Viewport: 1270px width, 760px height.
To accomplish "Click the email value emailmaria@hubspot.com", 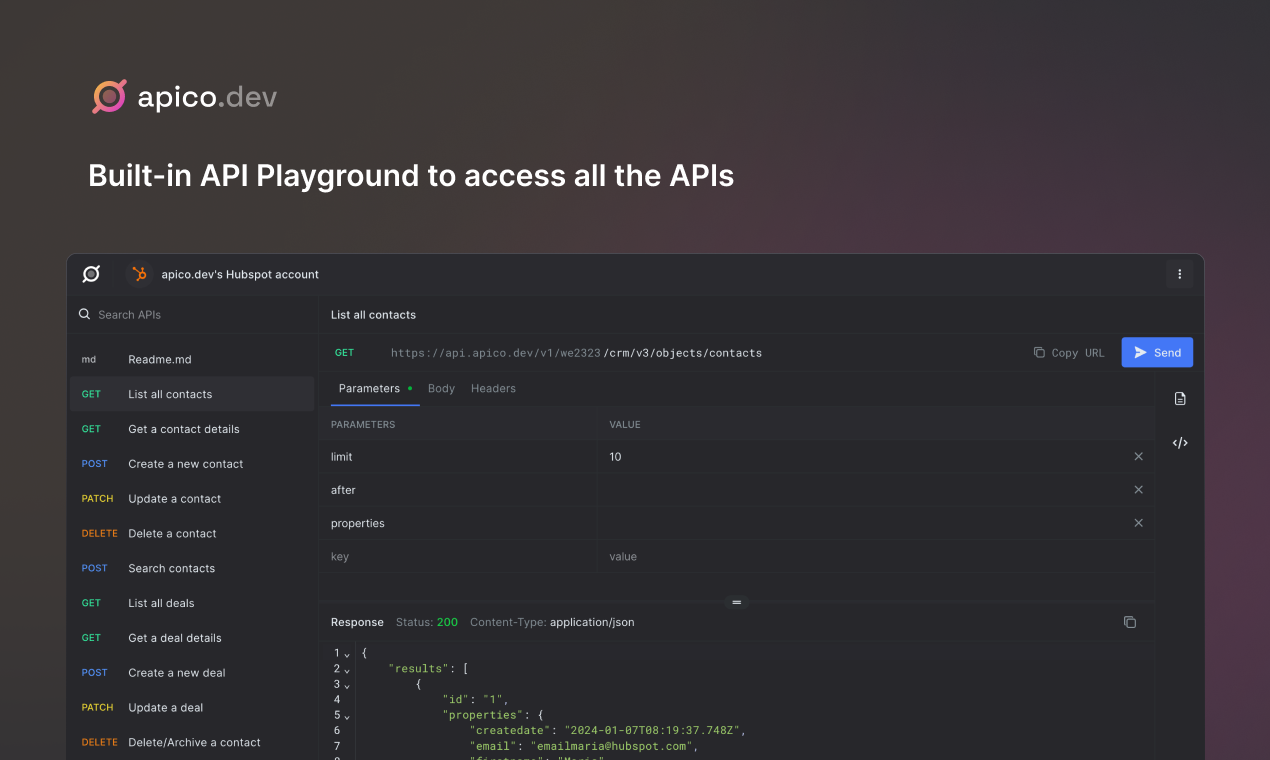I will pyautogui.click(x=613, y=746).
